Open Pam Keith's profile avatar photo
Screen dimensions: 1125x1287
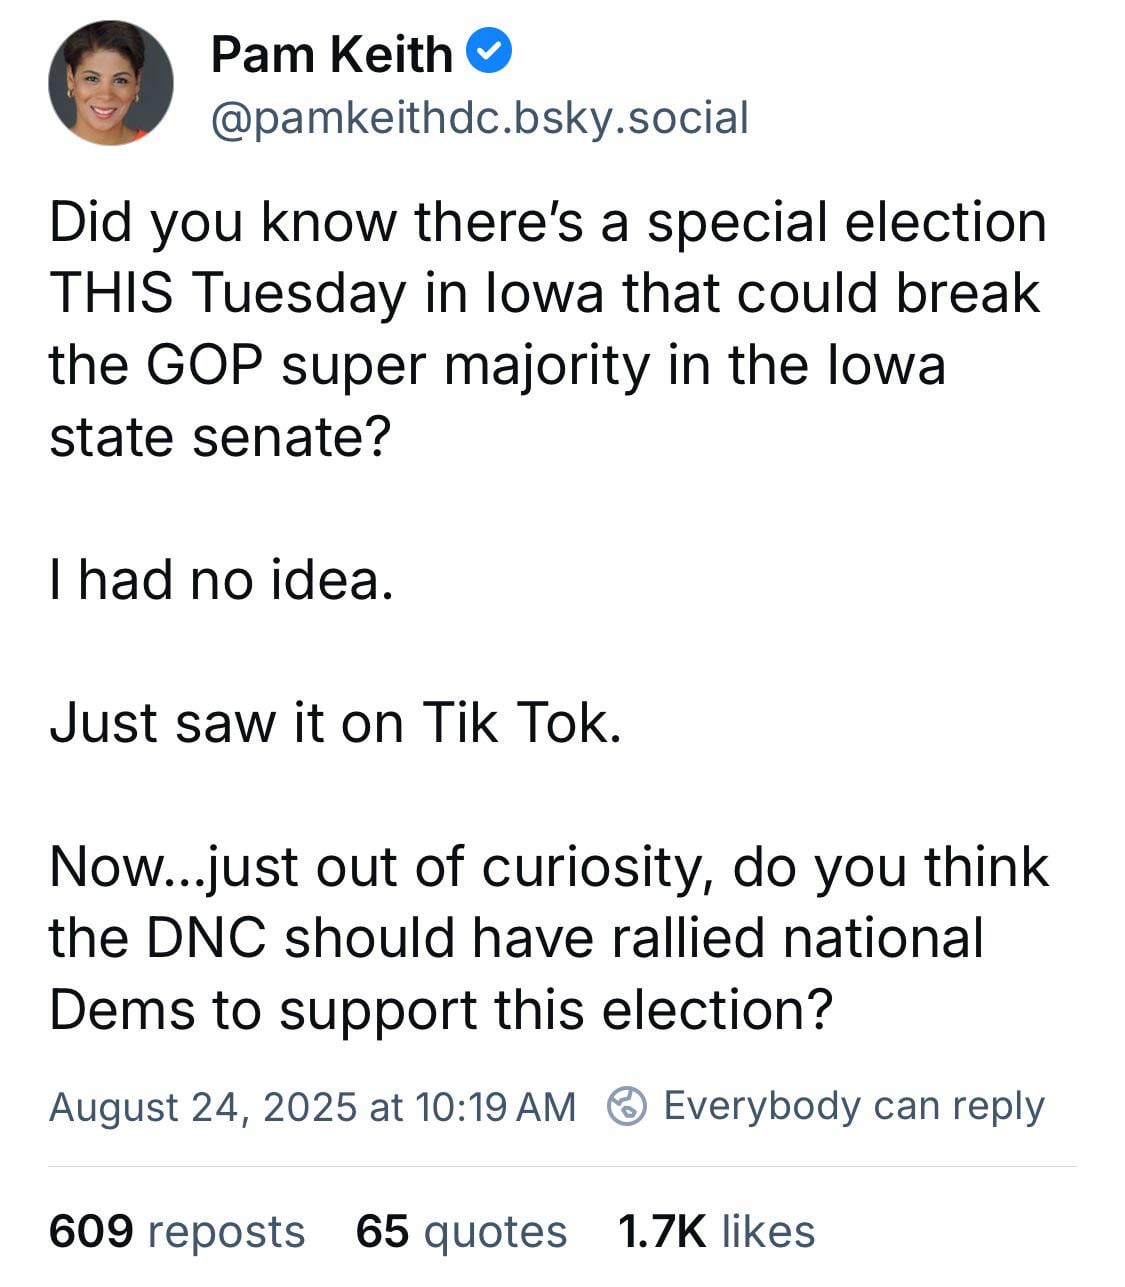pos(110,84)
